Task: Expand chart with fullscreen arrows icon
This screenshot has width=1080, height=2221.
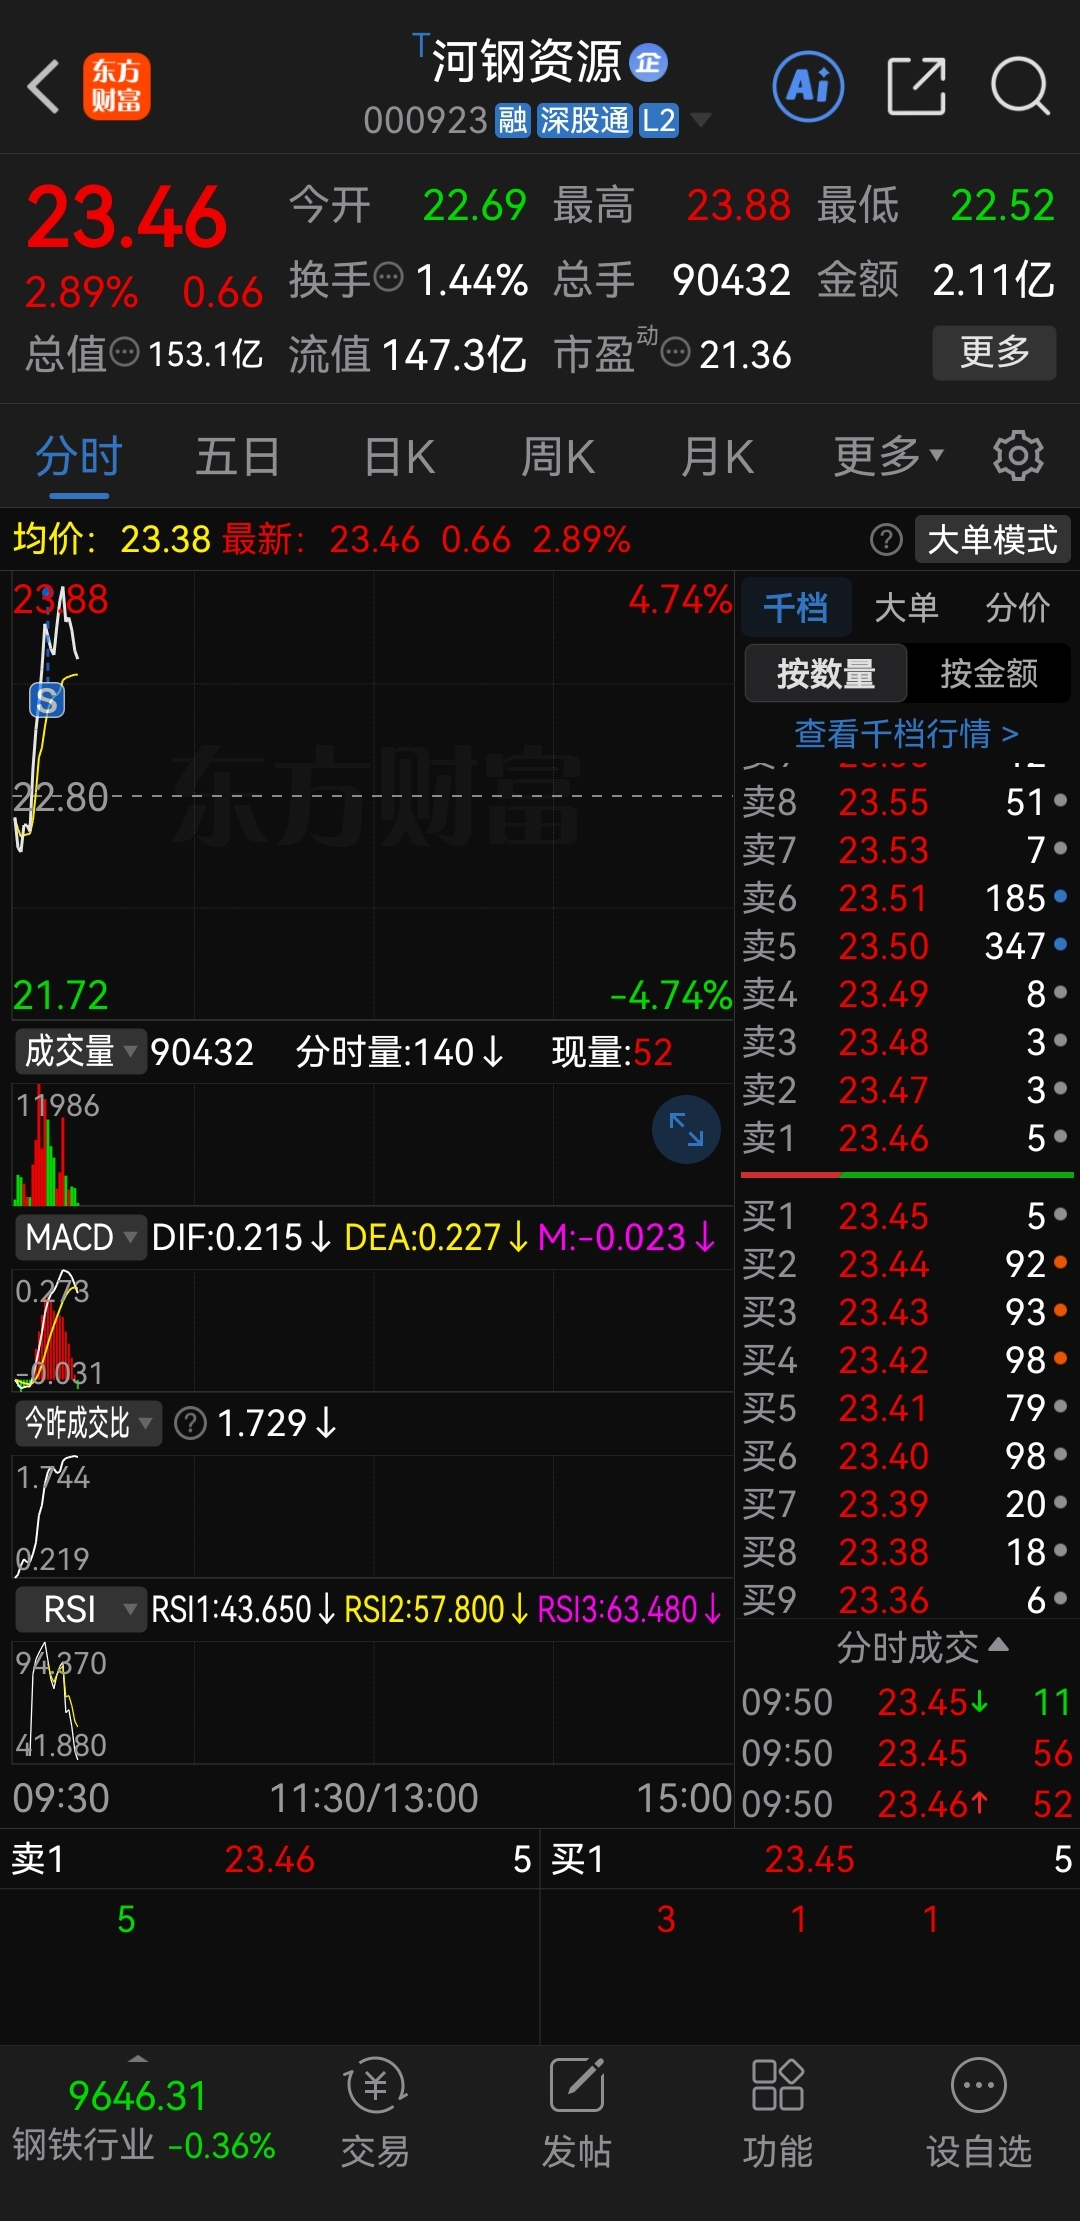Action: pyautogui.click(x=686, y=1129)
